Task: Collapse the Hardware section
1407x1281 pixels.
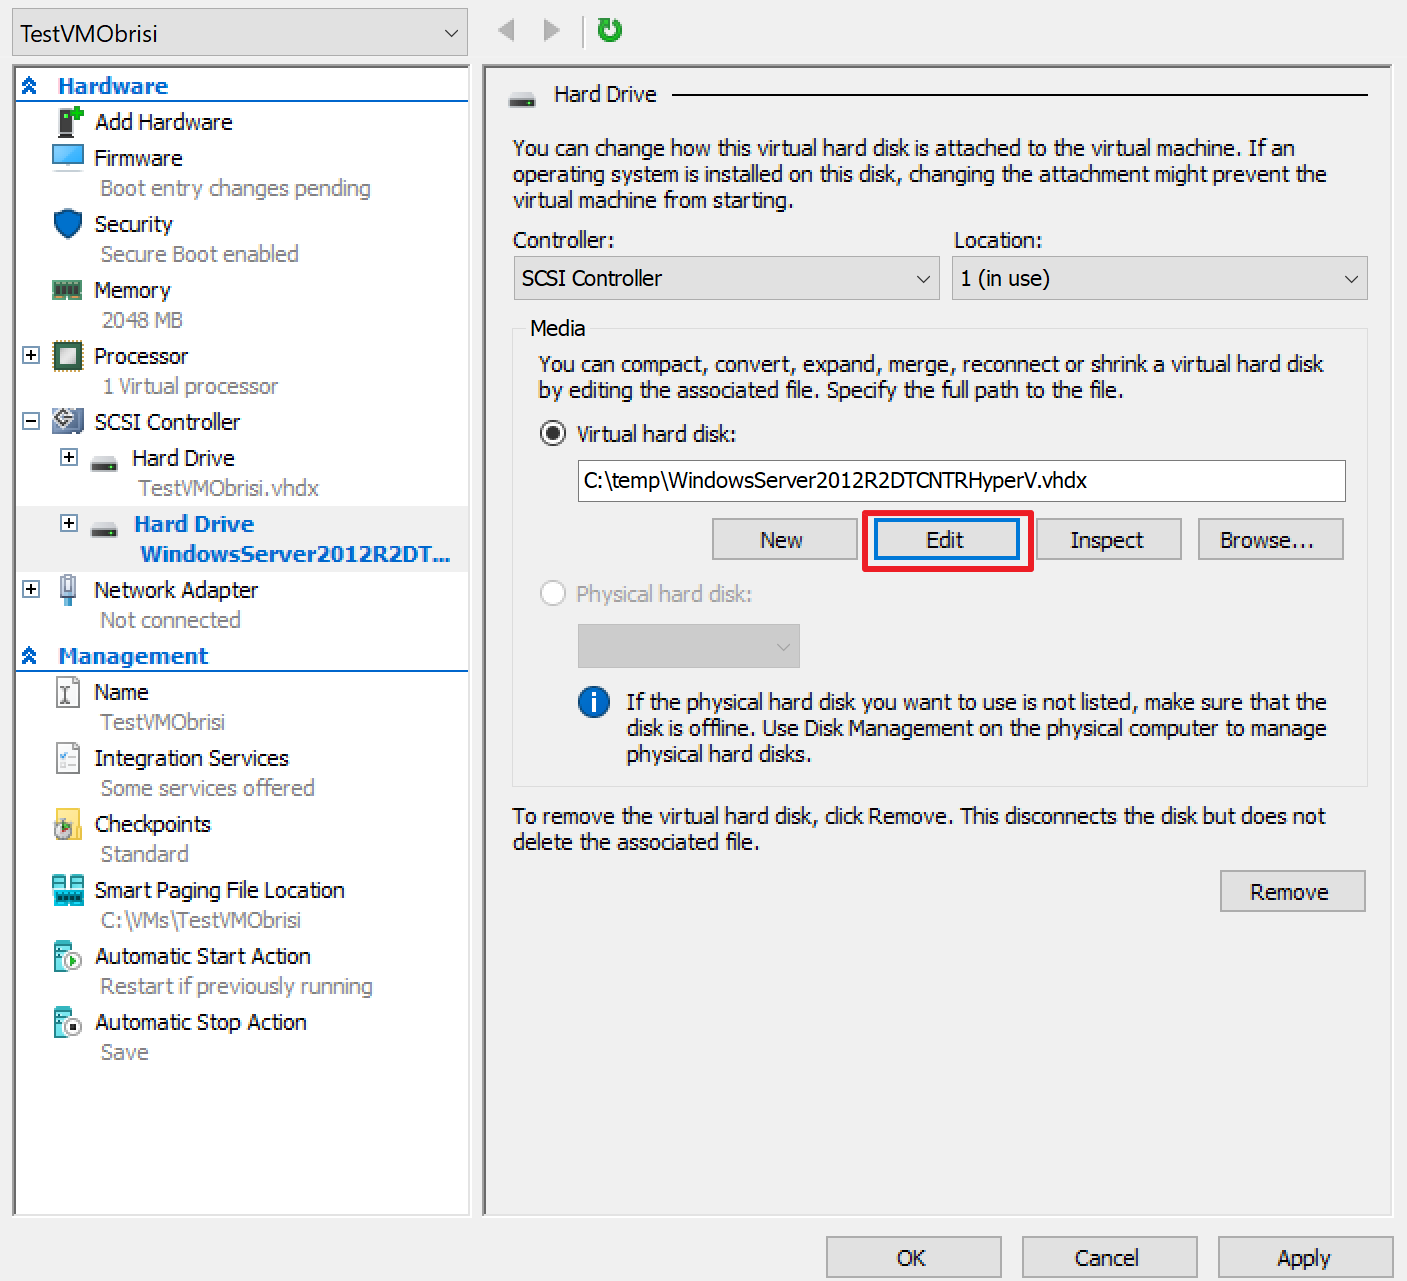Action: coord(28,84)
